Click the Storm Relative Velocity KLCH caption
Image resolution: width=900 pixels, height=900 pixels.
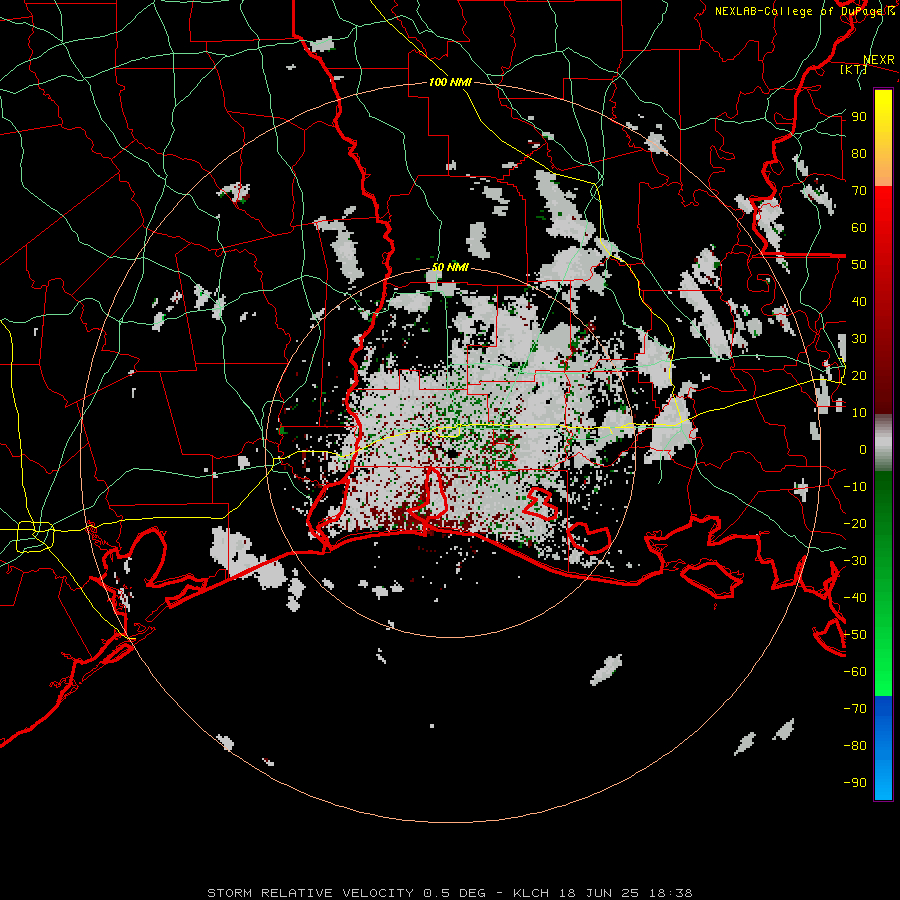point(450,893)
